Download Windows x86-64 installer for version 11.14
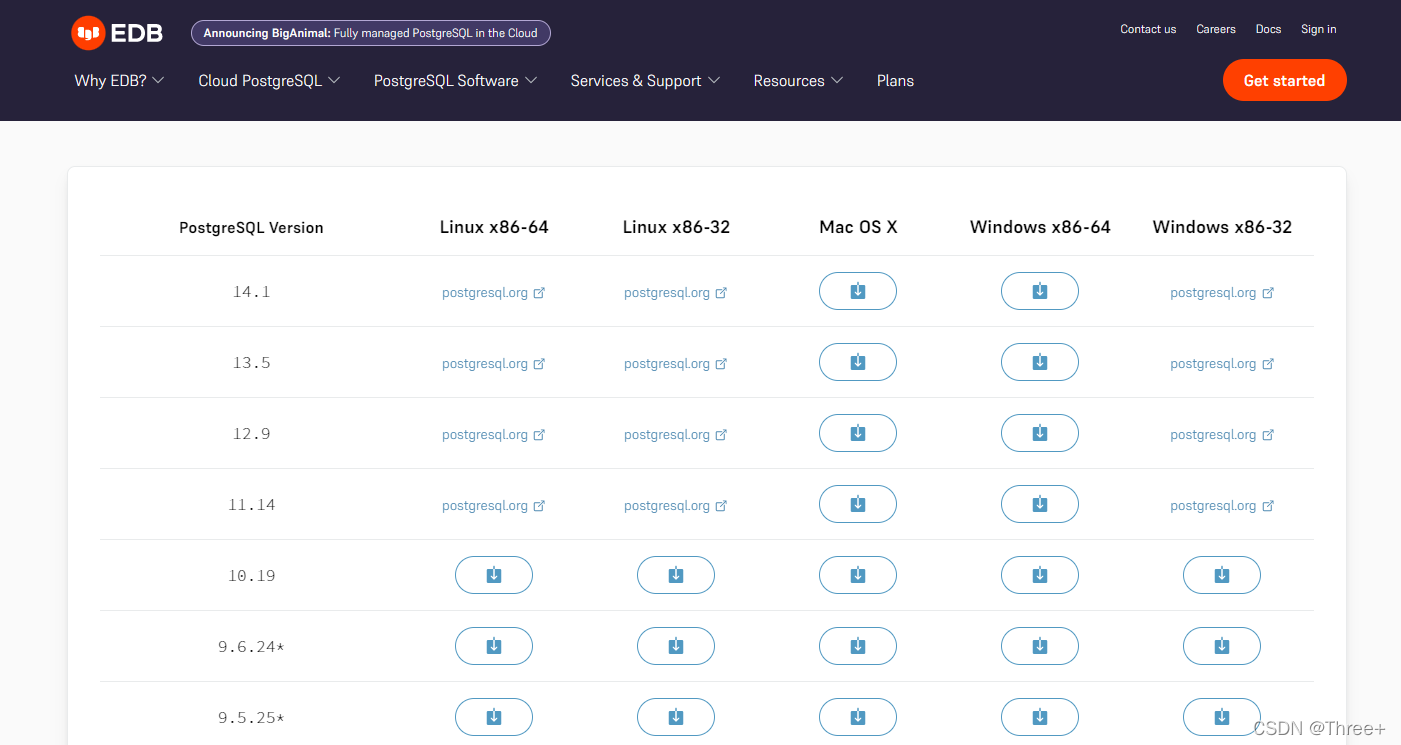The image size is (1401, 745). pos(1039,503)
